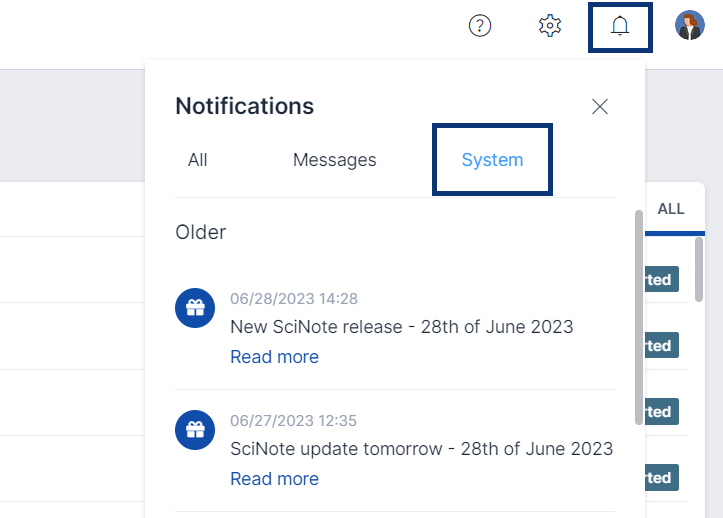723x518 pixels.
Task: Open the user profile avatar
Action: tap(689, 26)
